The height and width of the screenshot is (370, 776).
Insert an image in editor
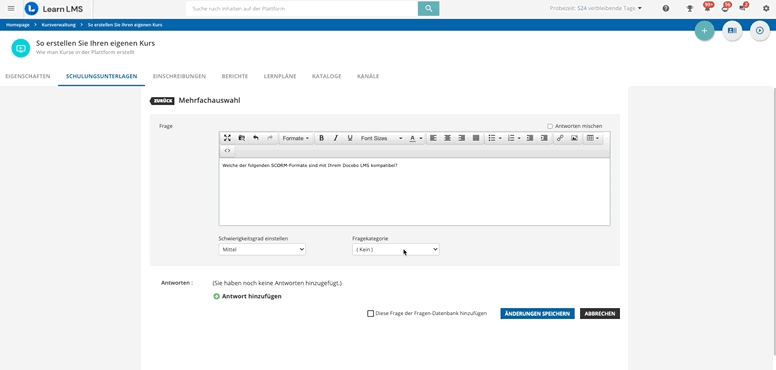575,138
